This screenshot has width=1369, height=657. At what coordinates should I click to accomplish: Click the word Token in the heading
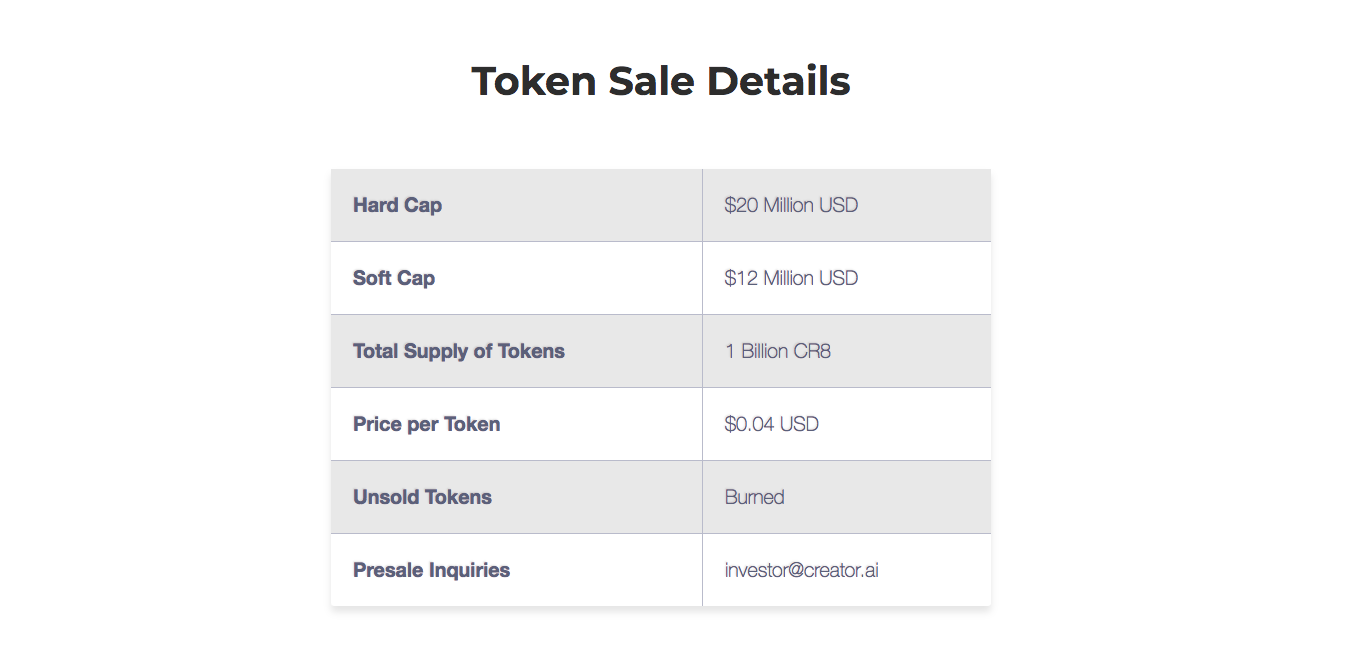click(534, 81)
